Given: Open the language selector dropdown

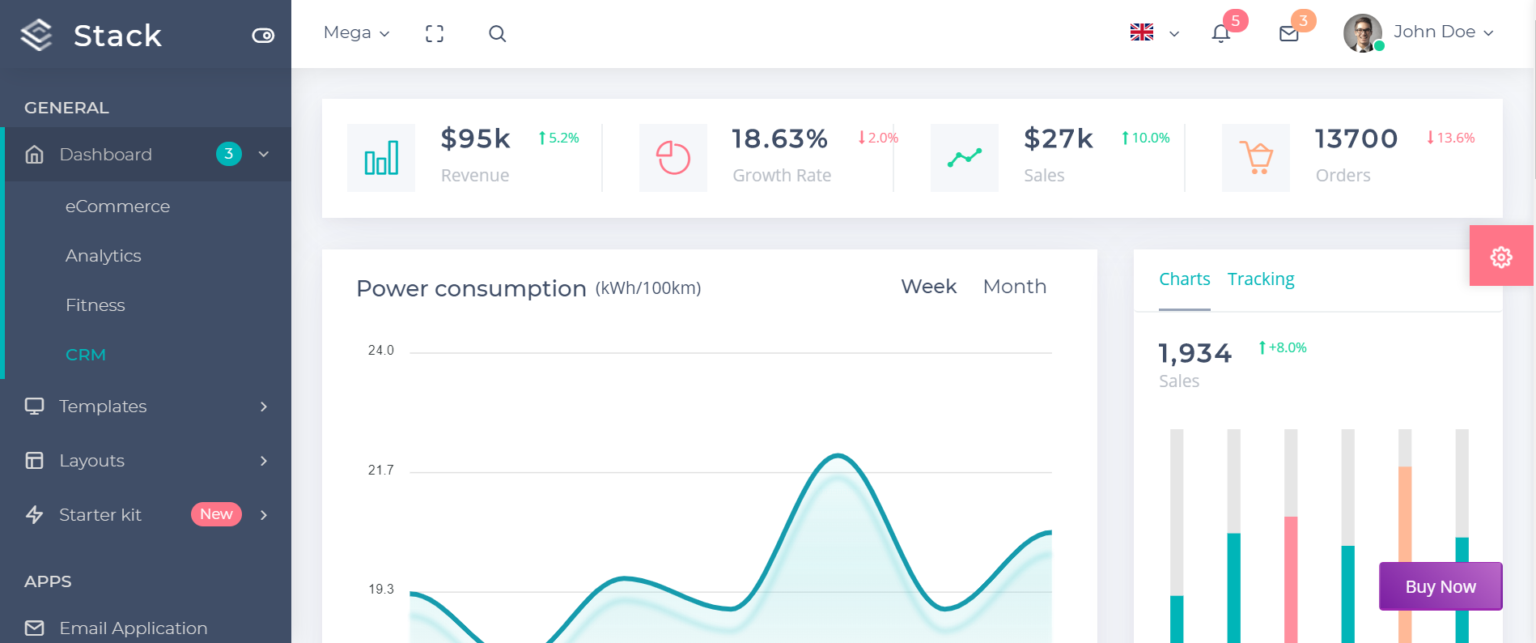Looking at the screenshot, I should pos(1155,33).
